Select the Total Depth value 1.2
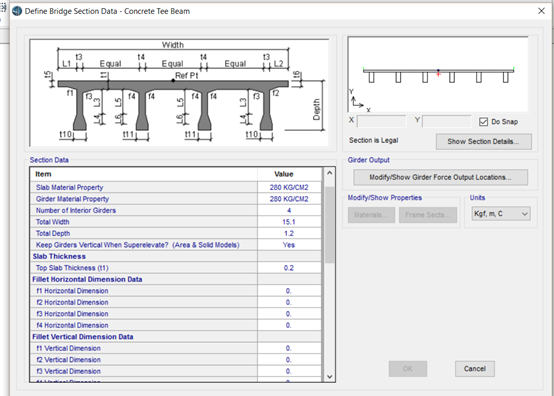 pos(289,234)
